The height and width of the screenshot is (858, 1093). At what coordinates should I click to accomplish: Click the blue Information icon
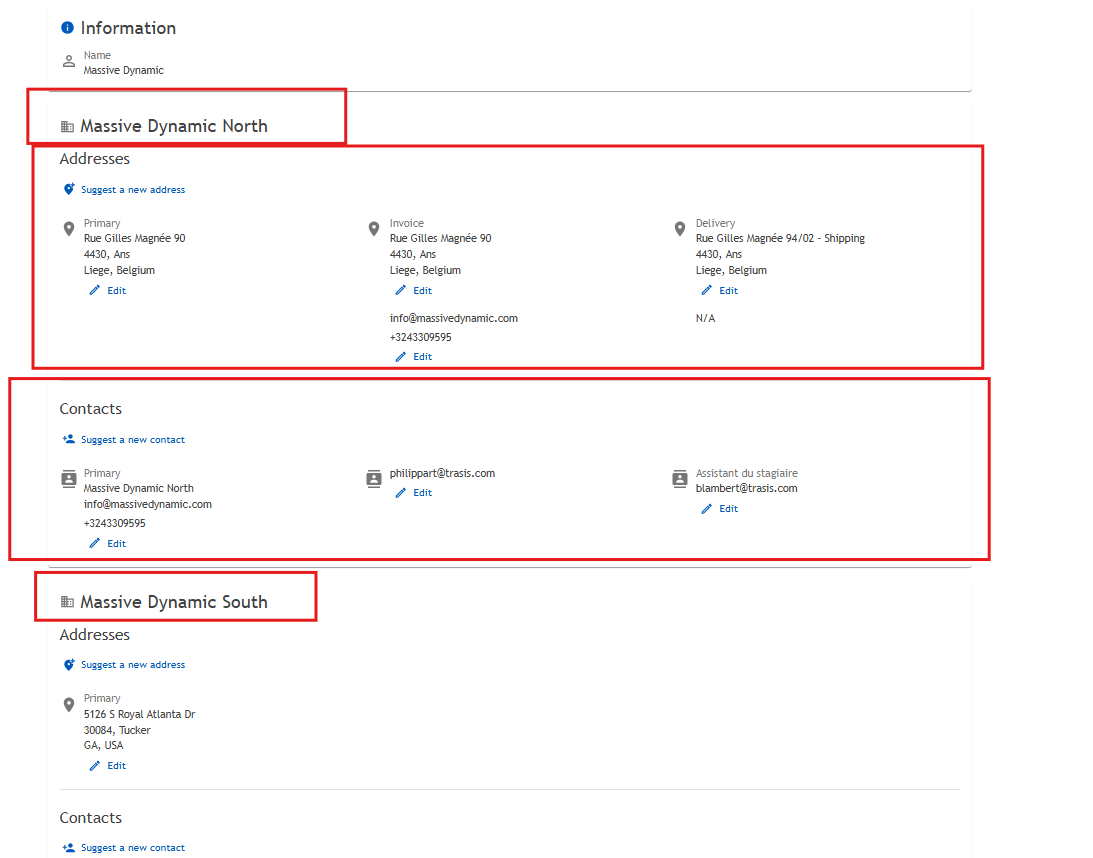point(67,28)
